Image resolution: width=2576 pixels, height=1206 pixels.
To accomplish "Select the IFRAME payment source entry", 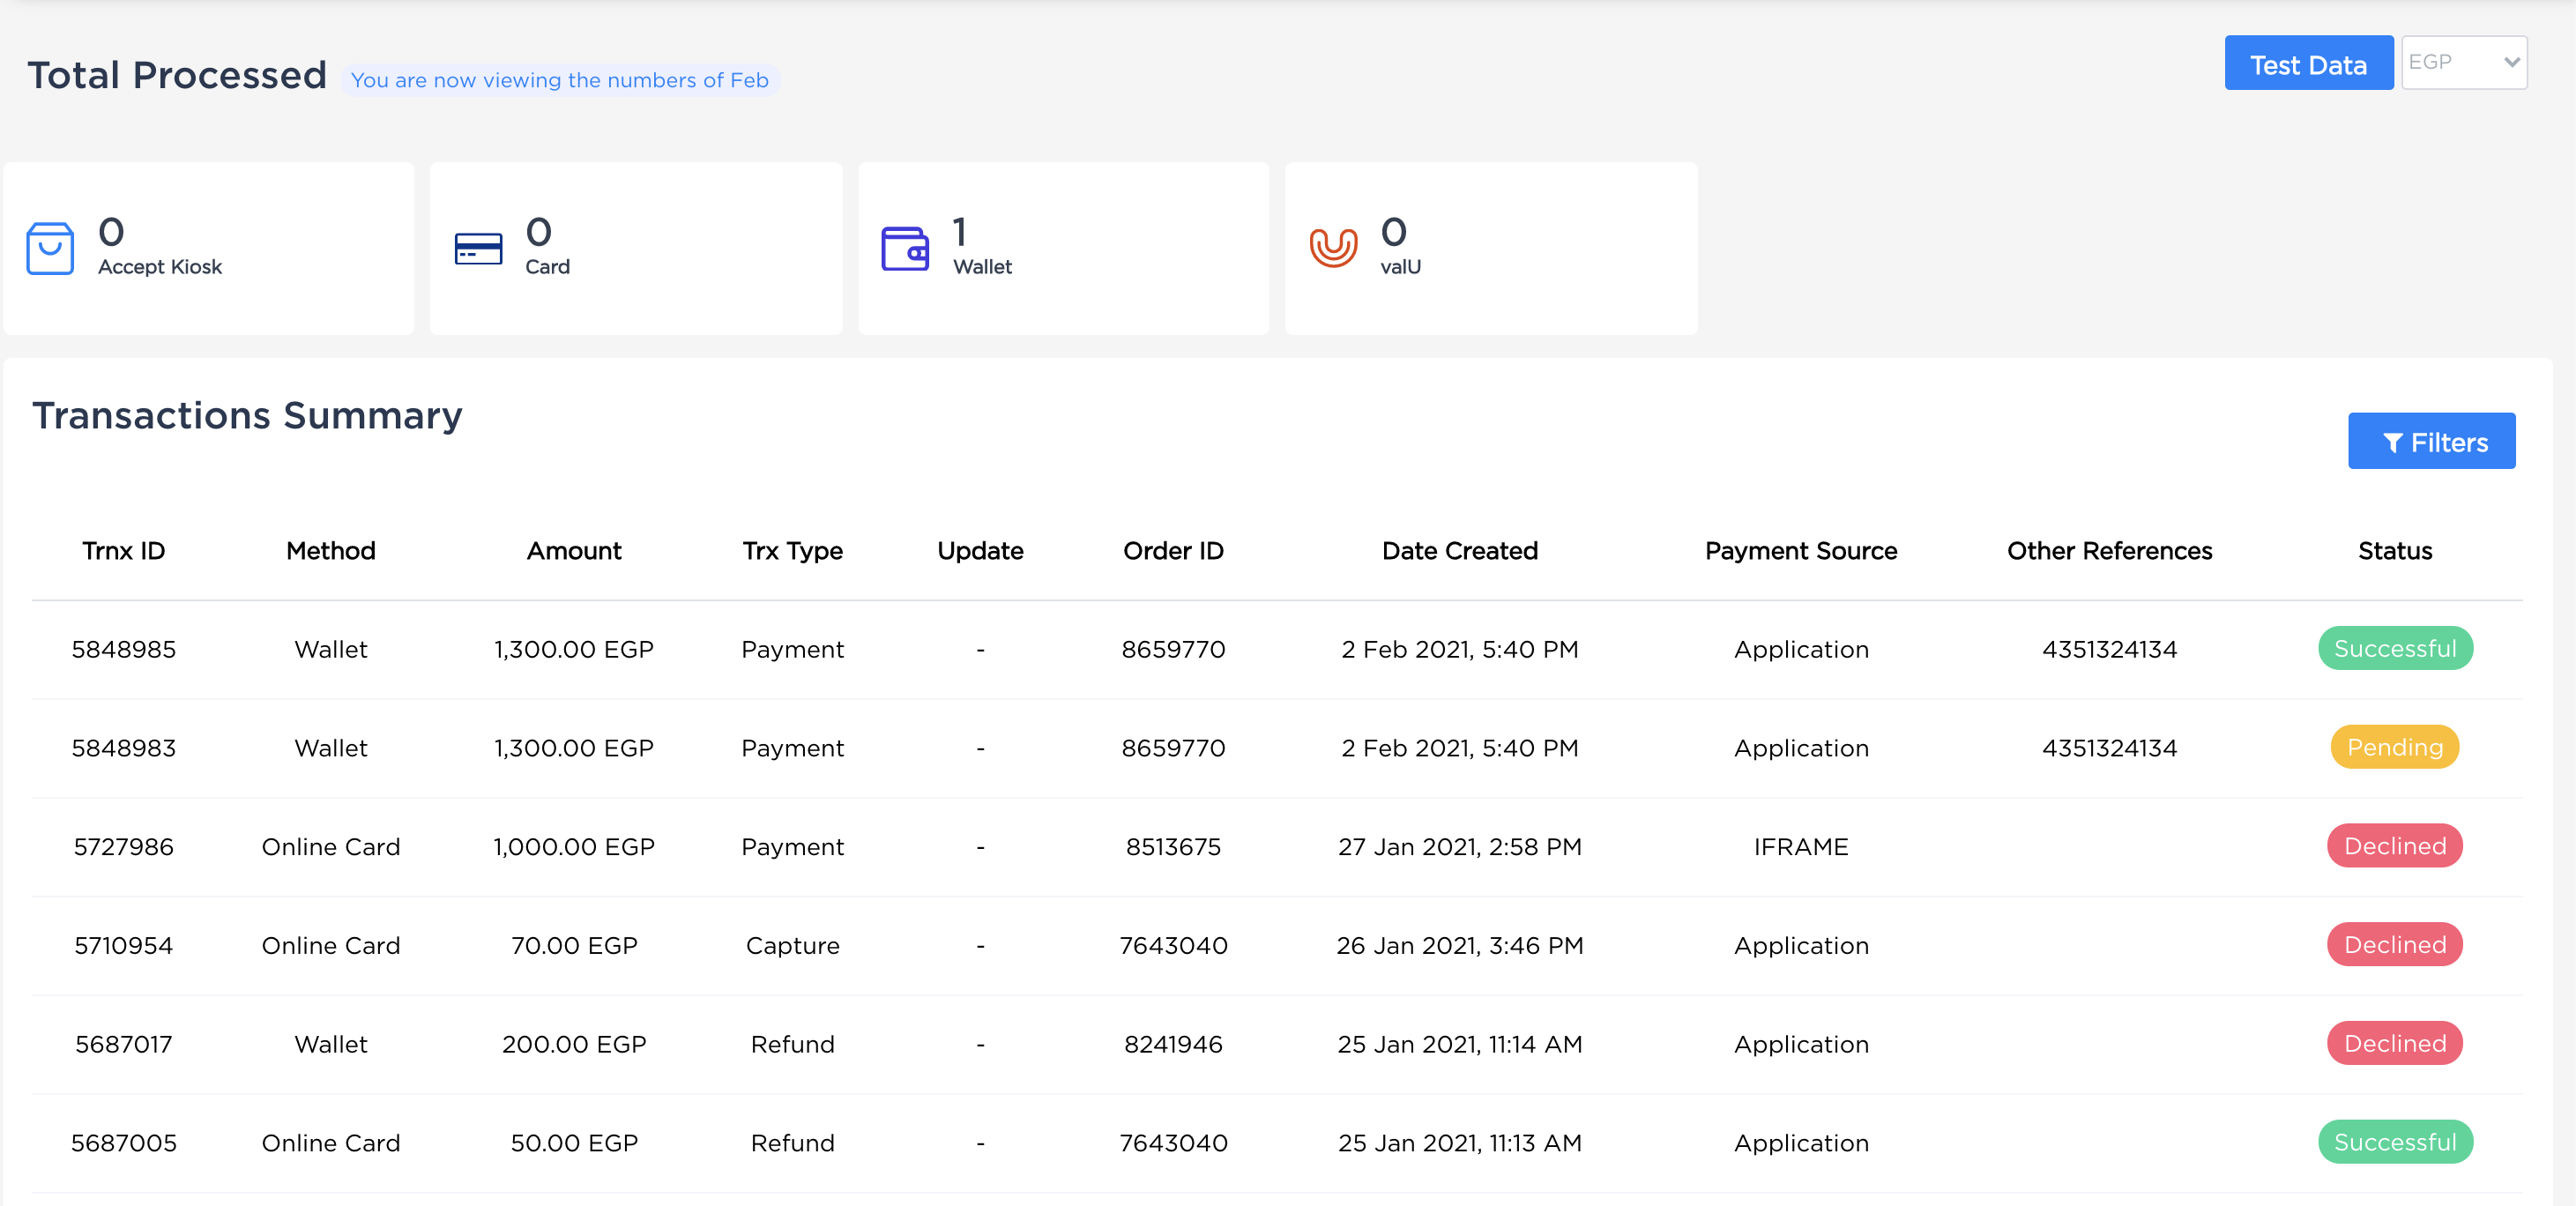I will point(1800,845).
